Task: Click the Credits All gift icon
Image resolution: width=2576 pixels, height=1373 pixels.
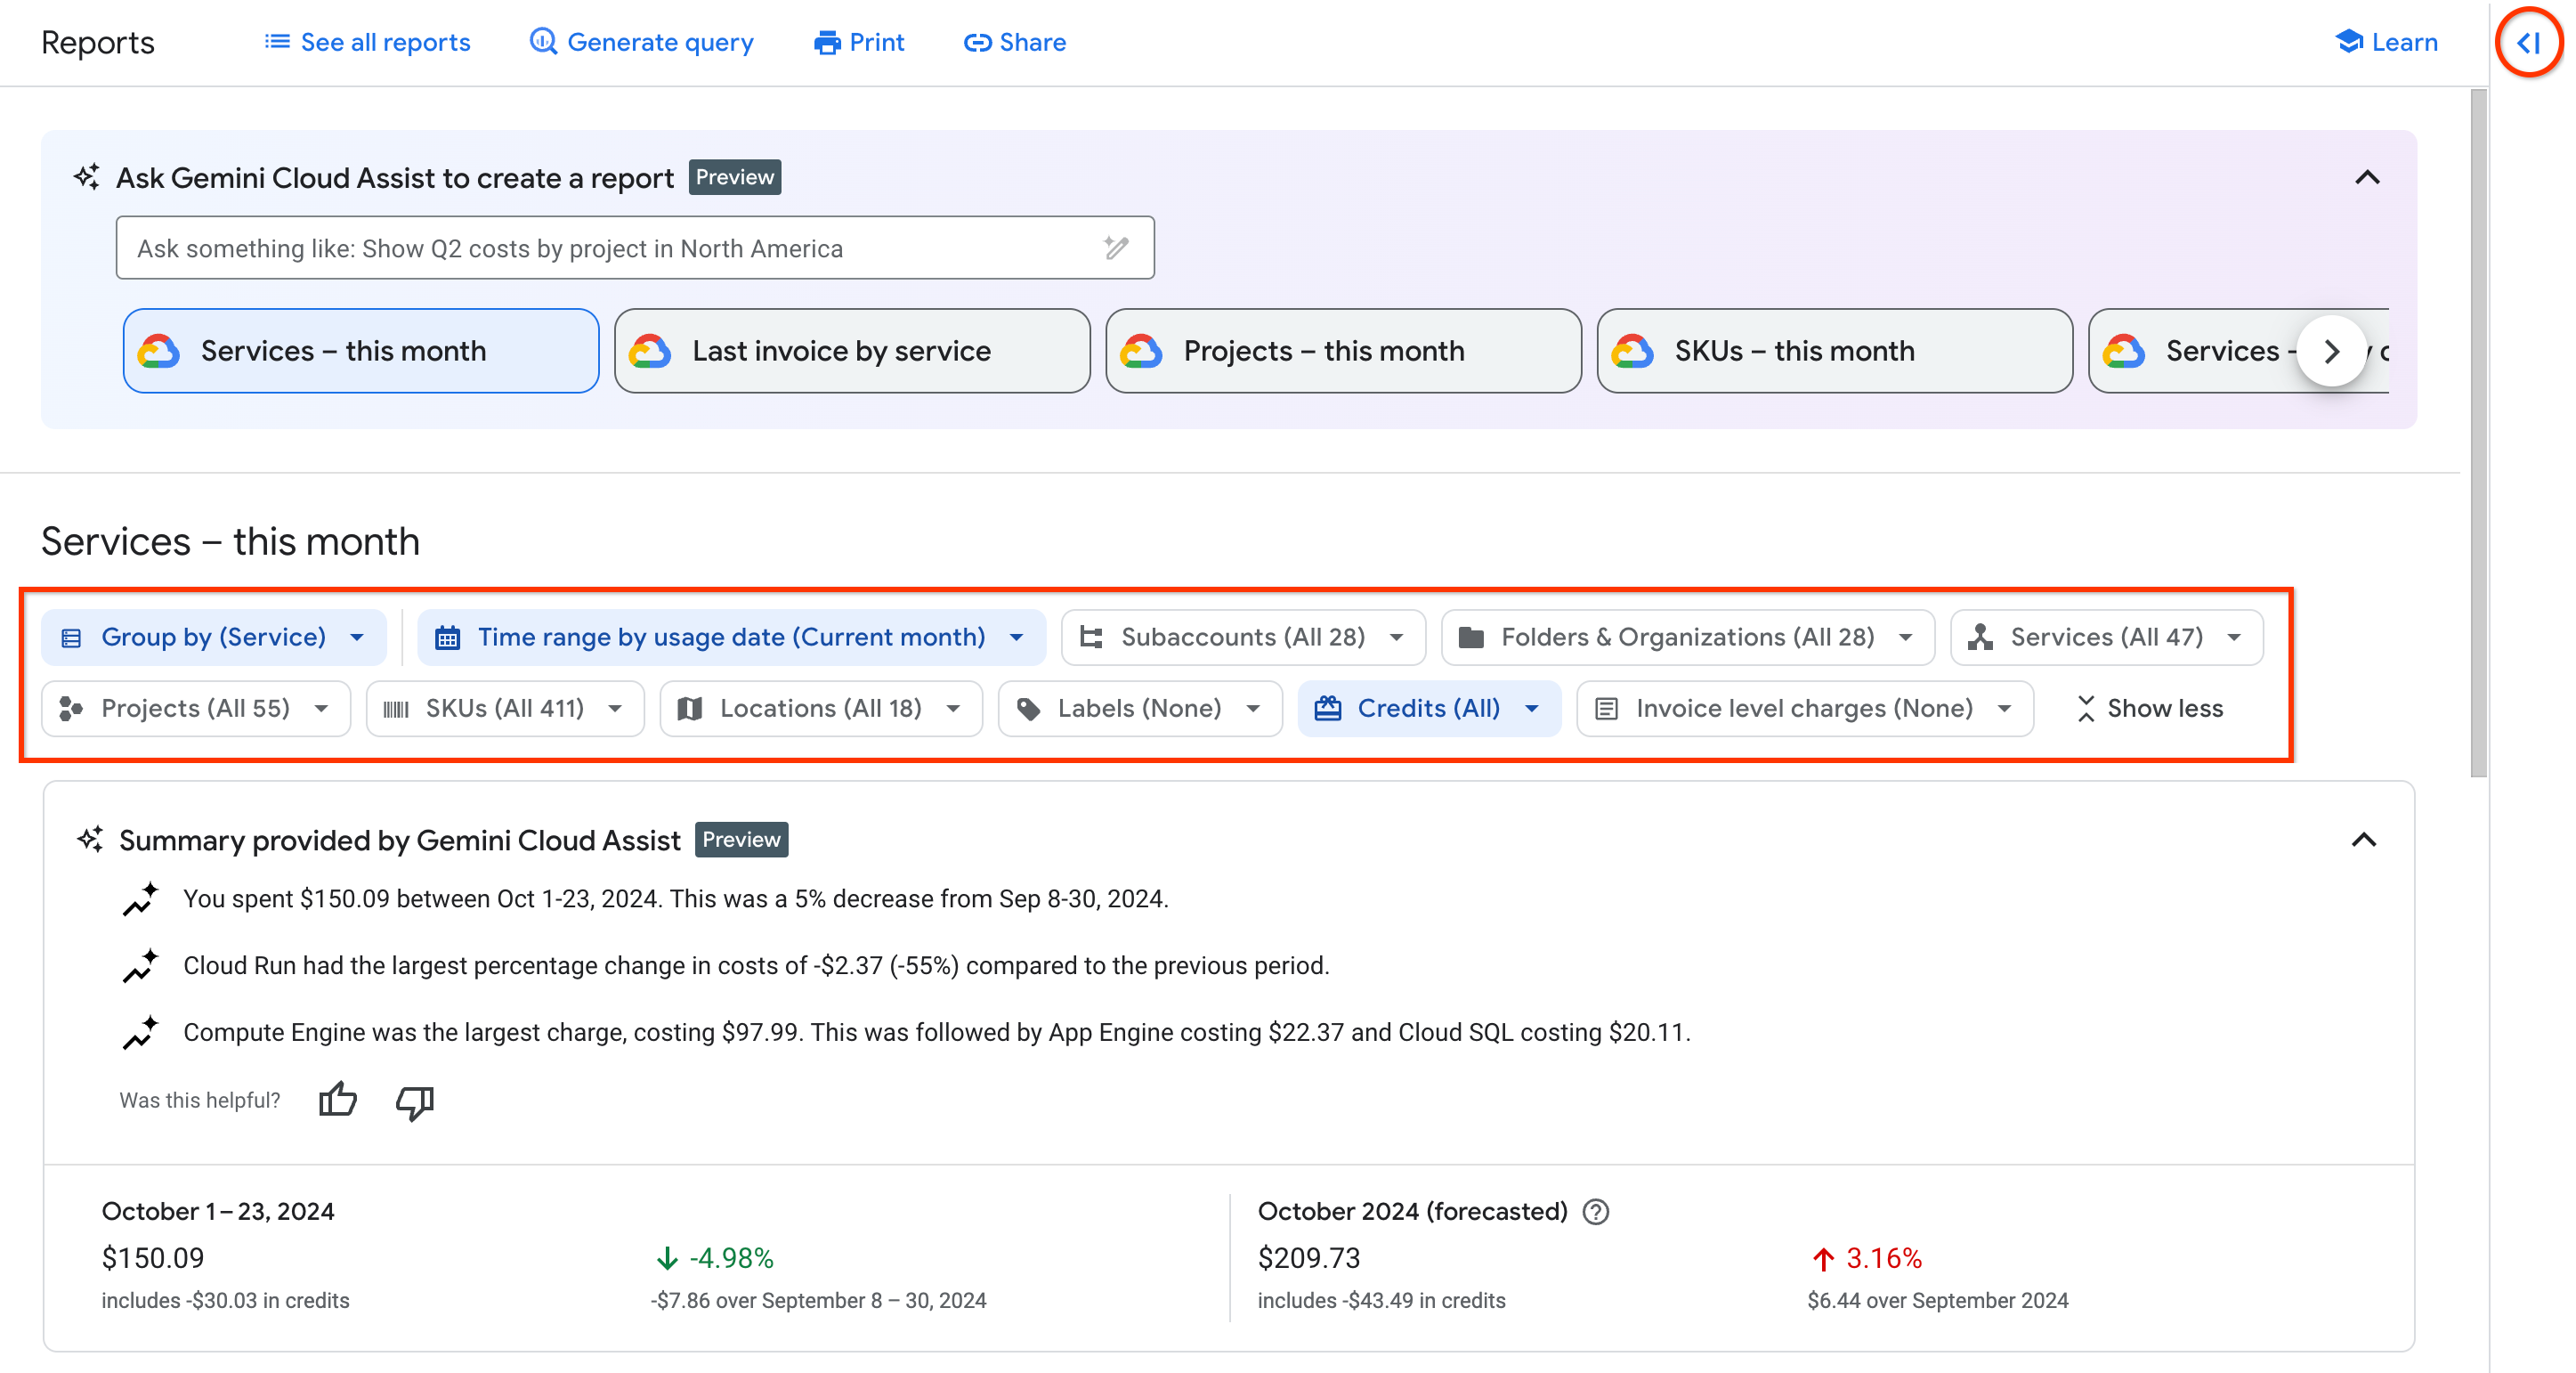Action: coord(1329,709)
